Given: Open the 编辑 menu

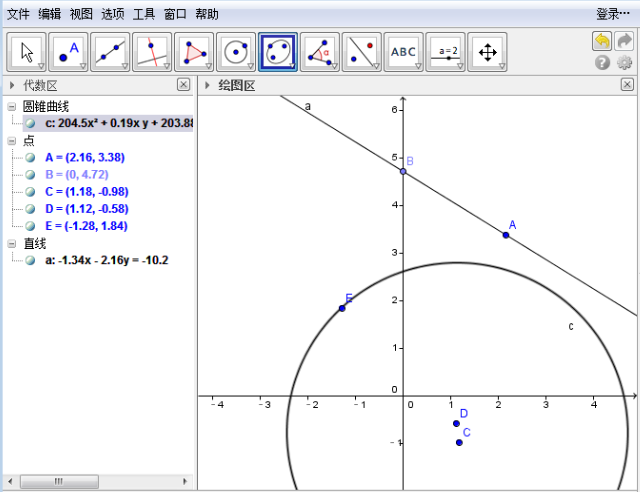Looking at the screenshot, I should click(50, 14).
